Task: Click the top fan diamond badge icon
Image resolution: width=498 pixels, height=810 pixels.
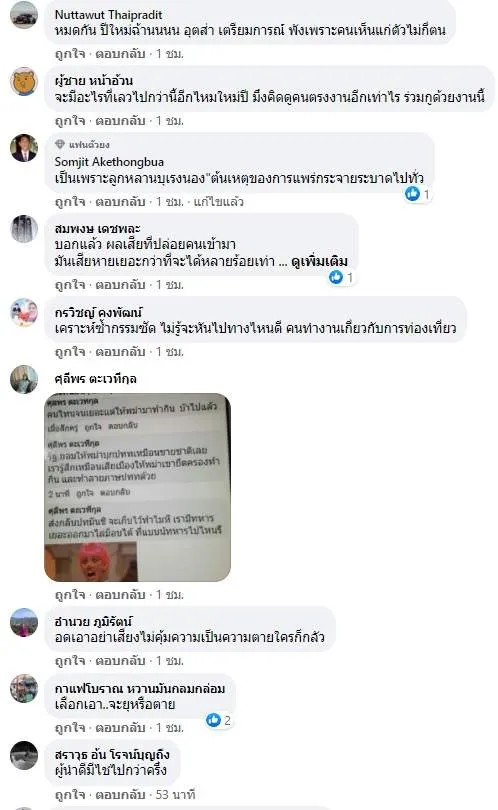Action: coord(60,144)
